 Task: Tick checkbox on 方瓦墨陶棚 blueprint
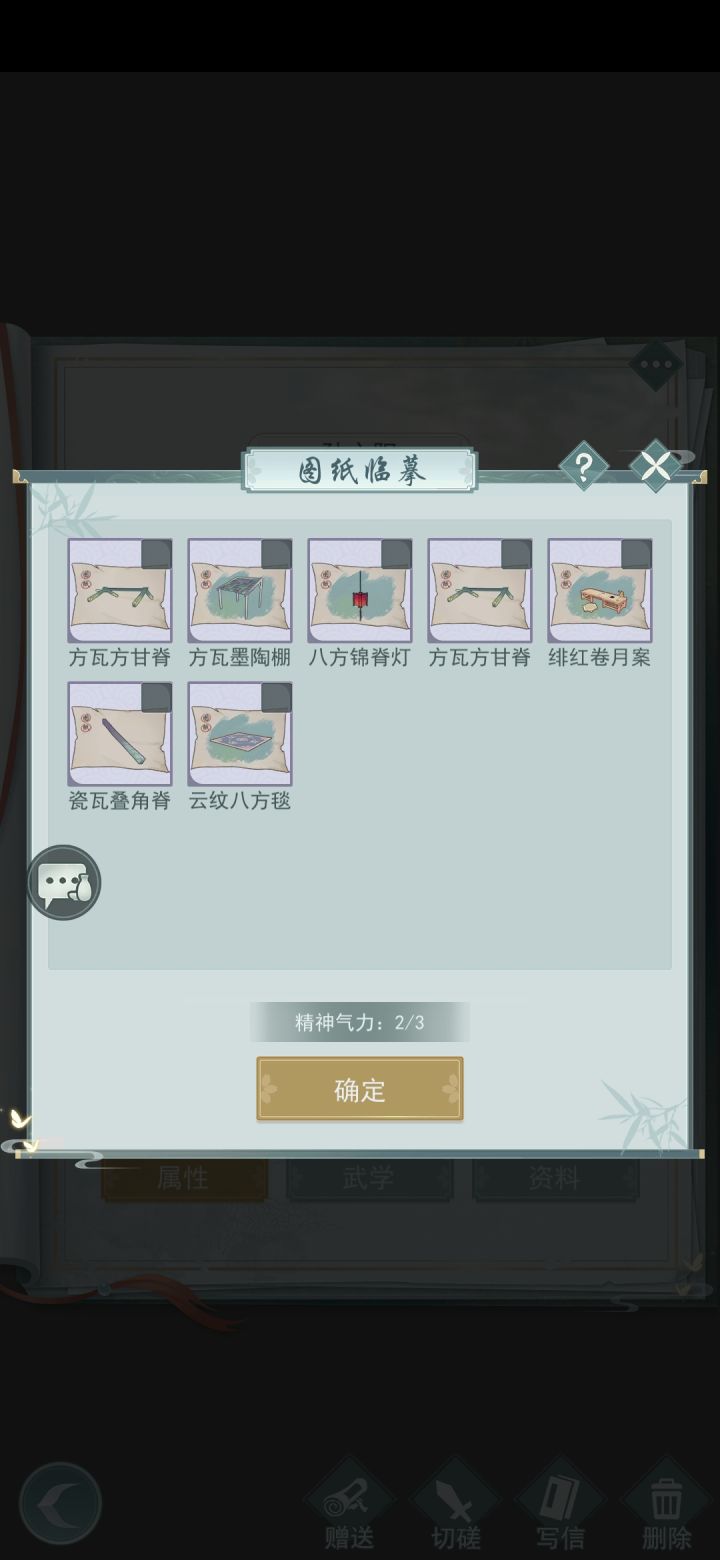pyautogui.click(x=276, y=554)
